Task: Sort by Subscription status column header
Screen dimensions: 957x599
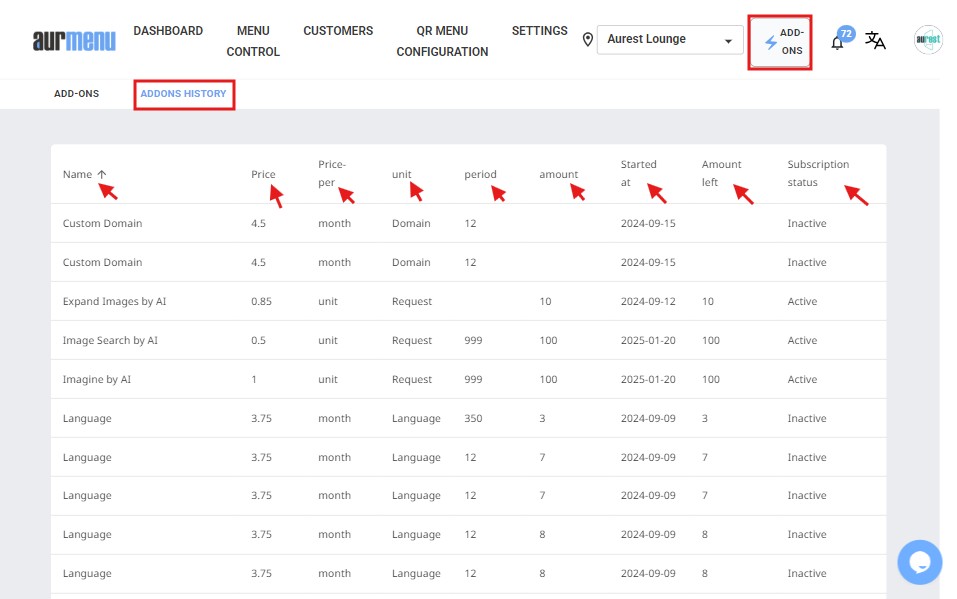Action: (x=817, y=173)
